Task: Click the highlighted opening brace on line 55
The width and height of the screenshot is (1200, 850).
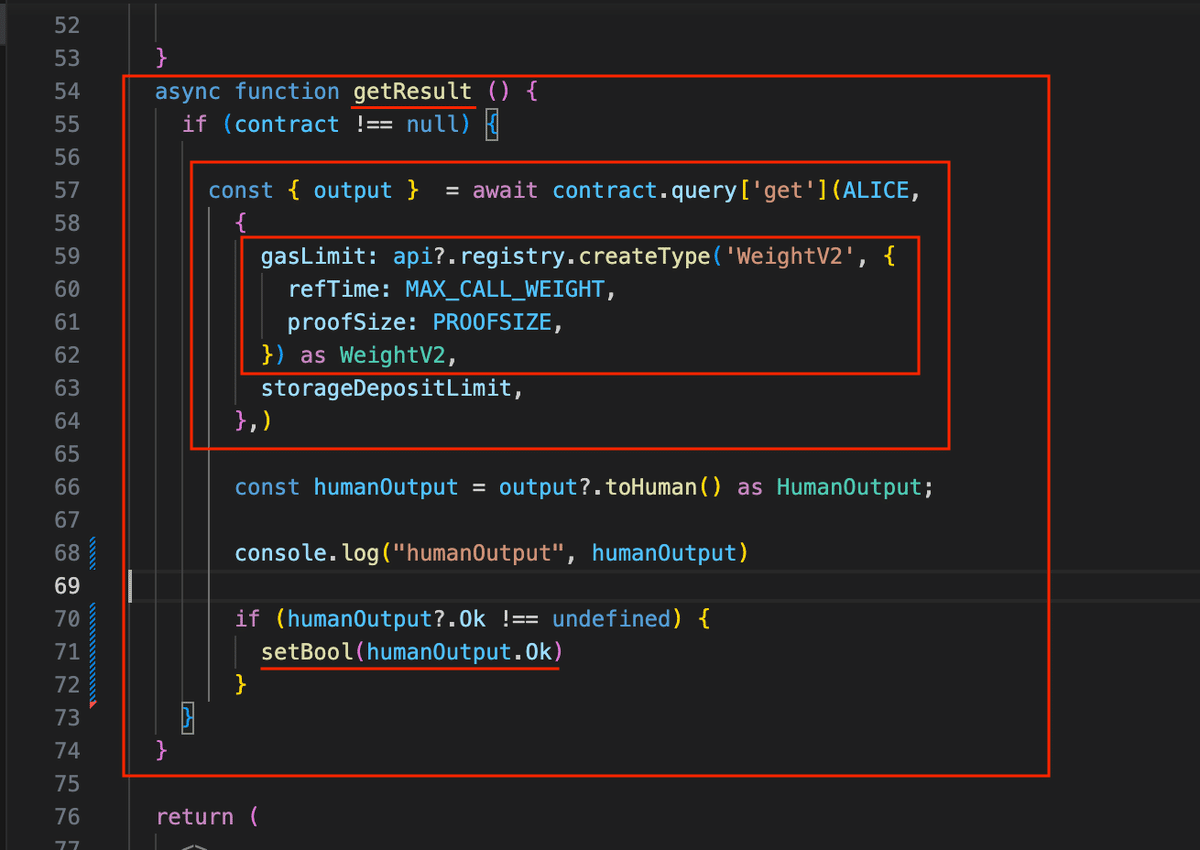Action: click(x=491, y=124)
